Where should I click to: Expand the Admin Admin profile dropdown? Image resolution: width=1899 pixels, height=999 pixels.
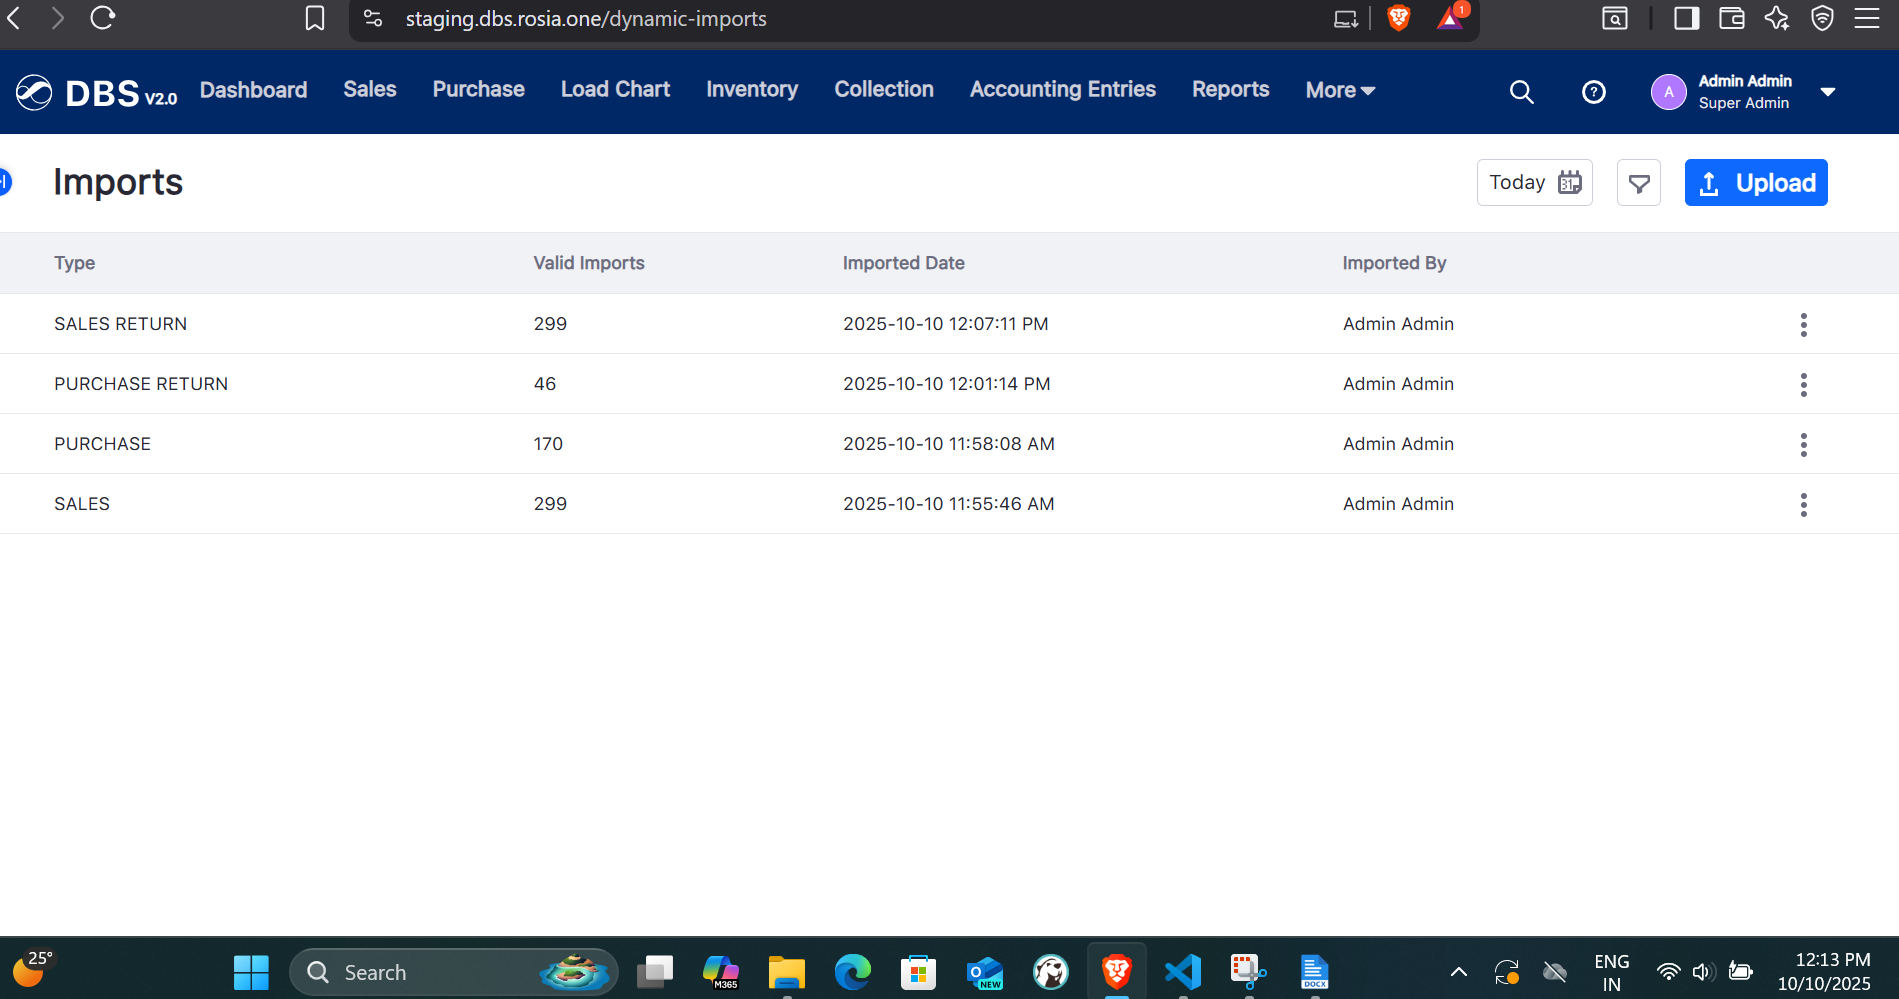pyautogui.click(x=1827, y=92)
